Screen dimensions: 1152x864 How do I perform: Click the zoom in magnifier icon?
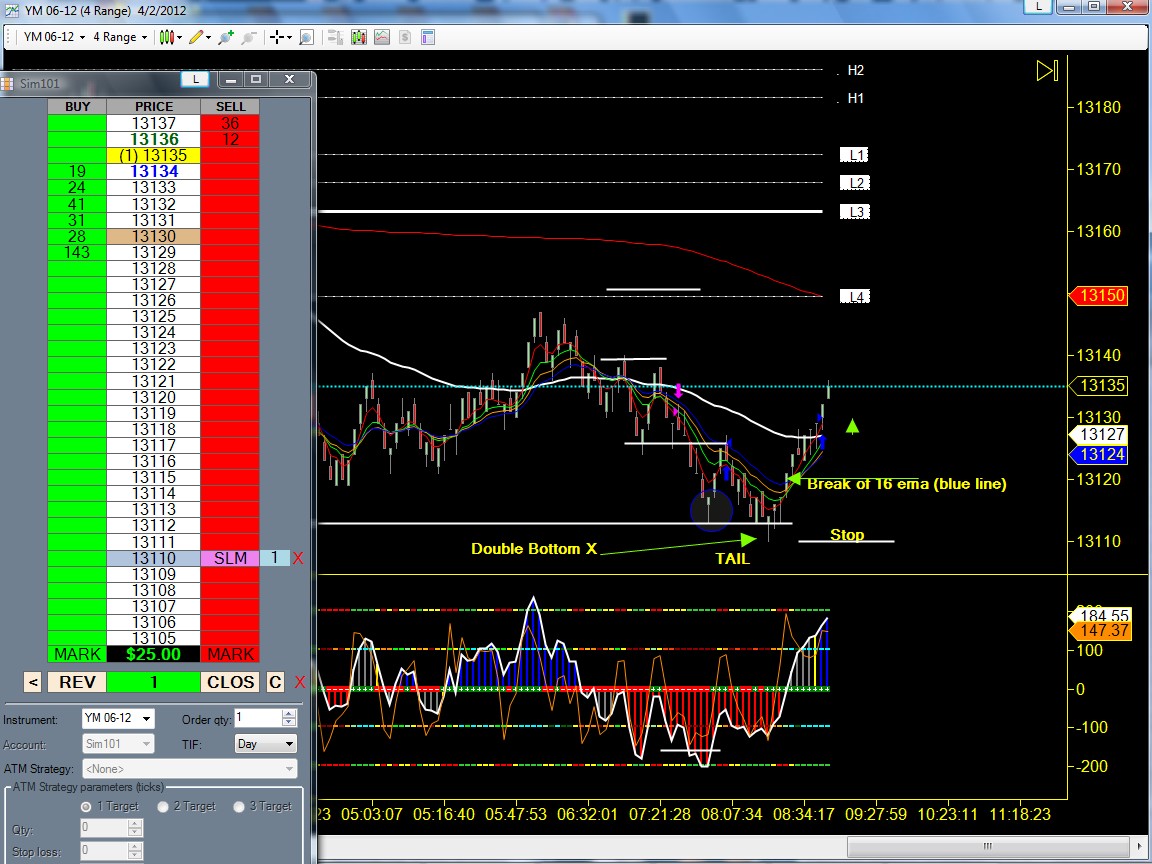(x=226, y=37)
